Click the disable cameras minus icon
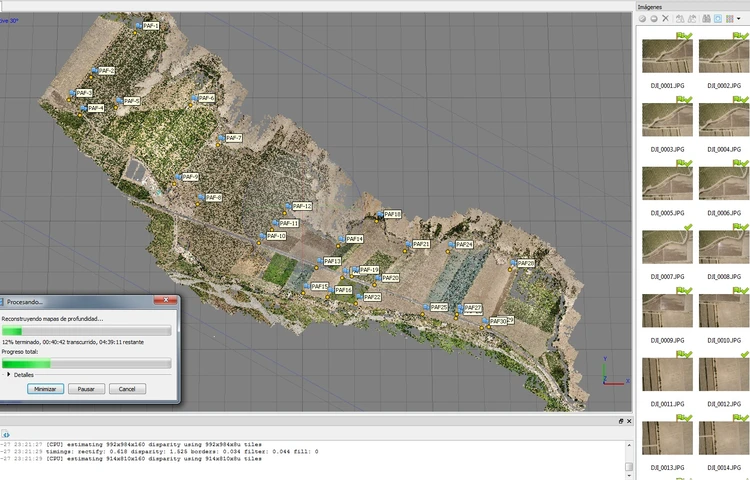The height and width of the screenshot is (480, 750). 654,19
